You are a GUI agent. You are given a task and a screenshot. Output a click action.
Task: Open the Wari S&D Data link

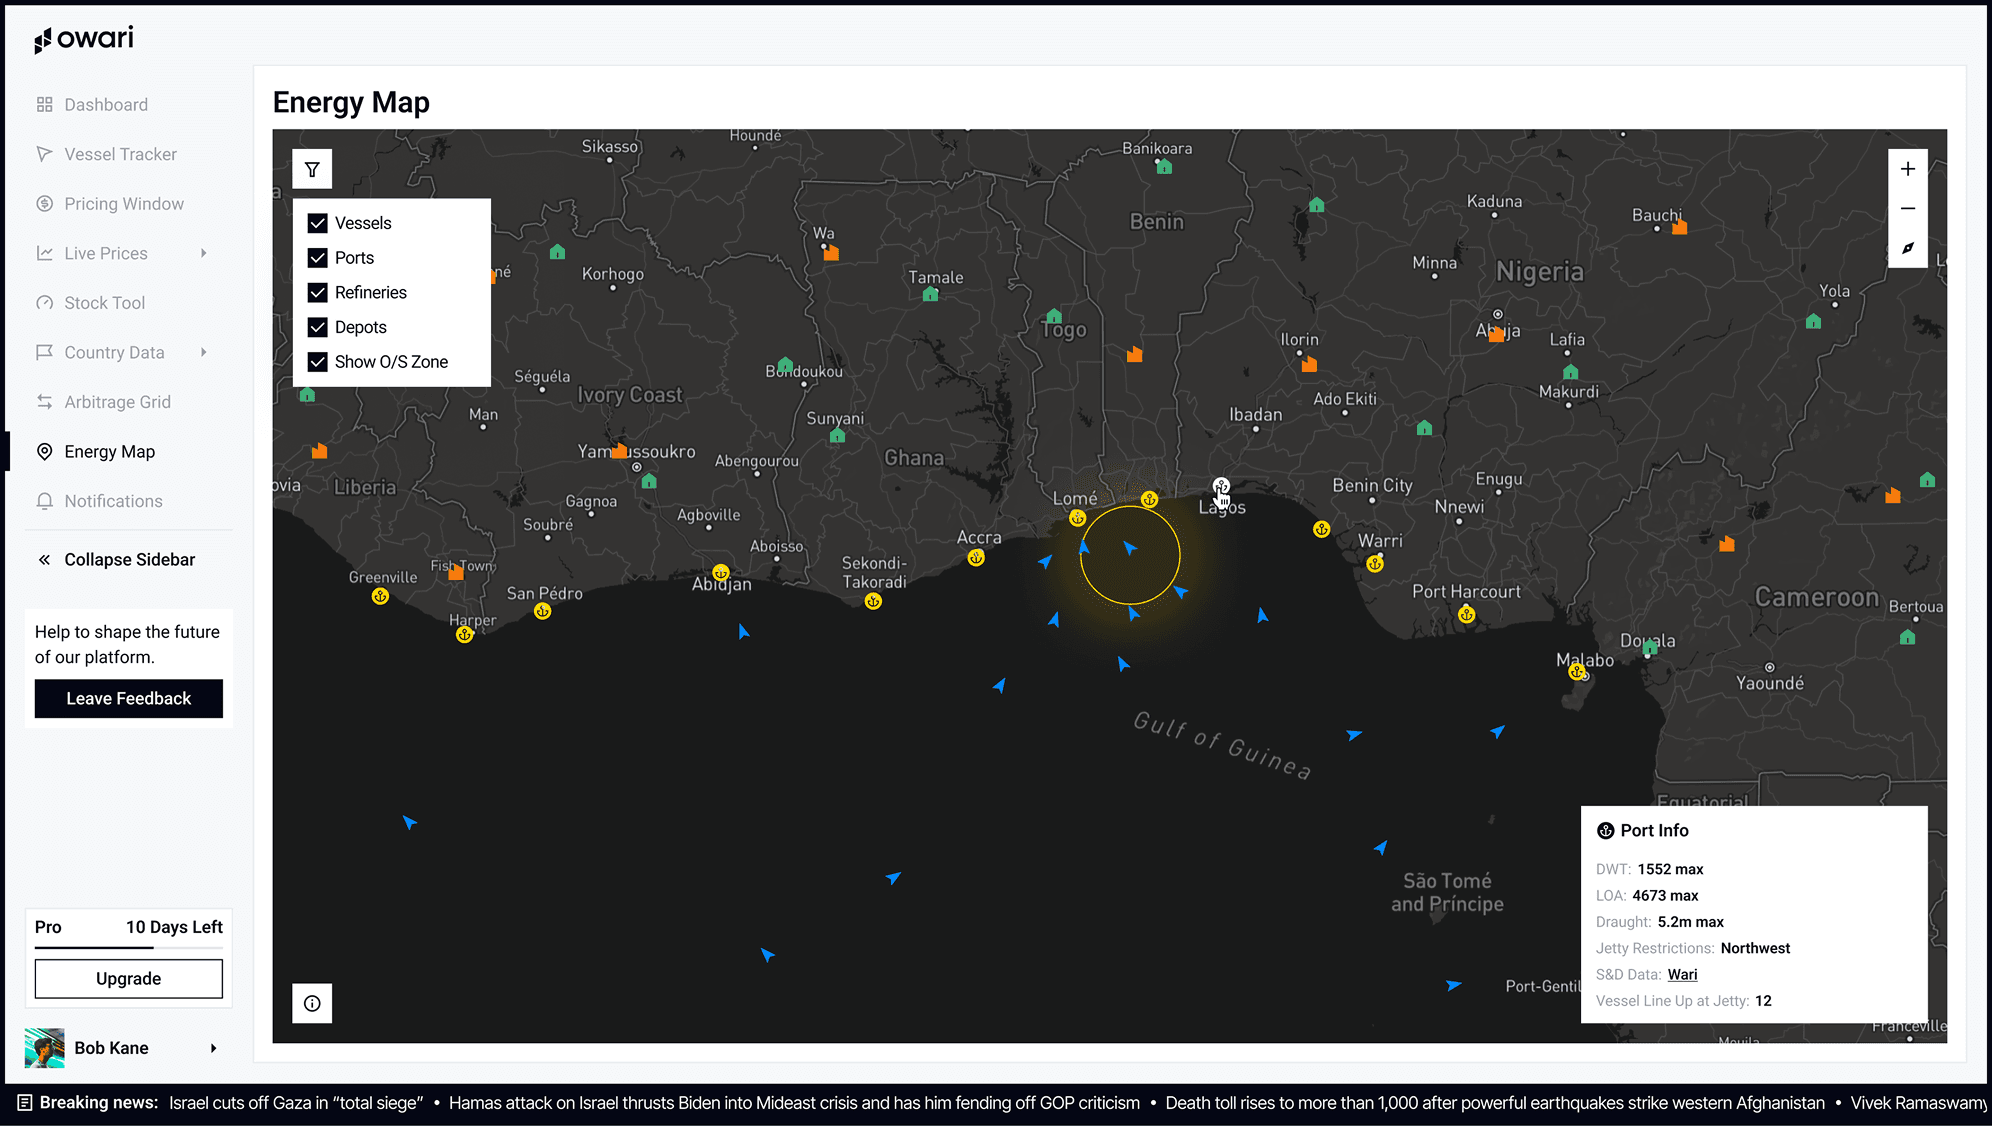click(x=1682, y=974)
